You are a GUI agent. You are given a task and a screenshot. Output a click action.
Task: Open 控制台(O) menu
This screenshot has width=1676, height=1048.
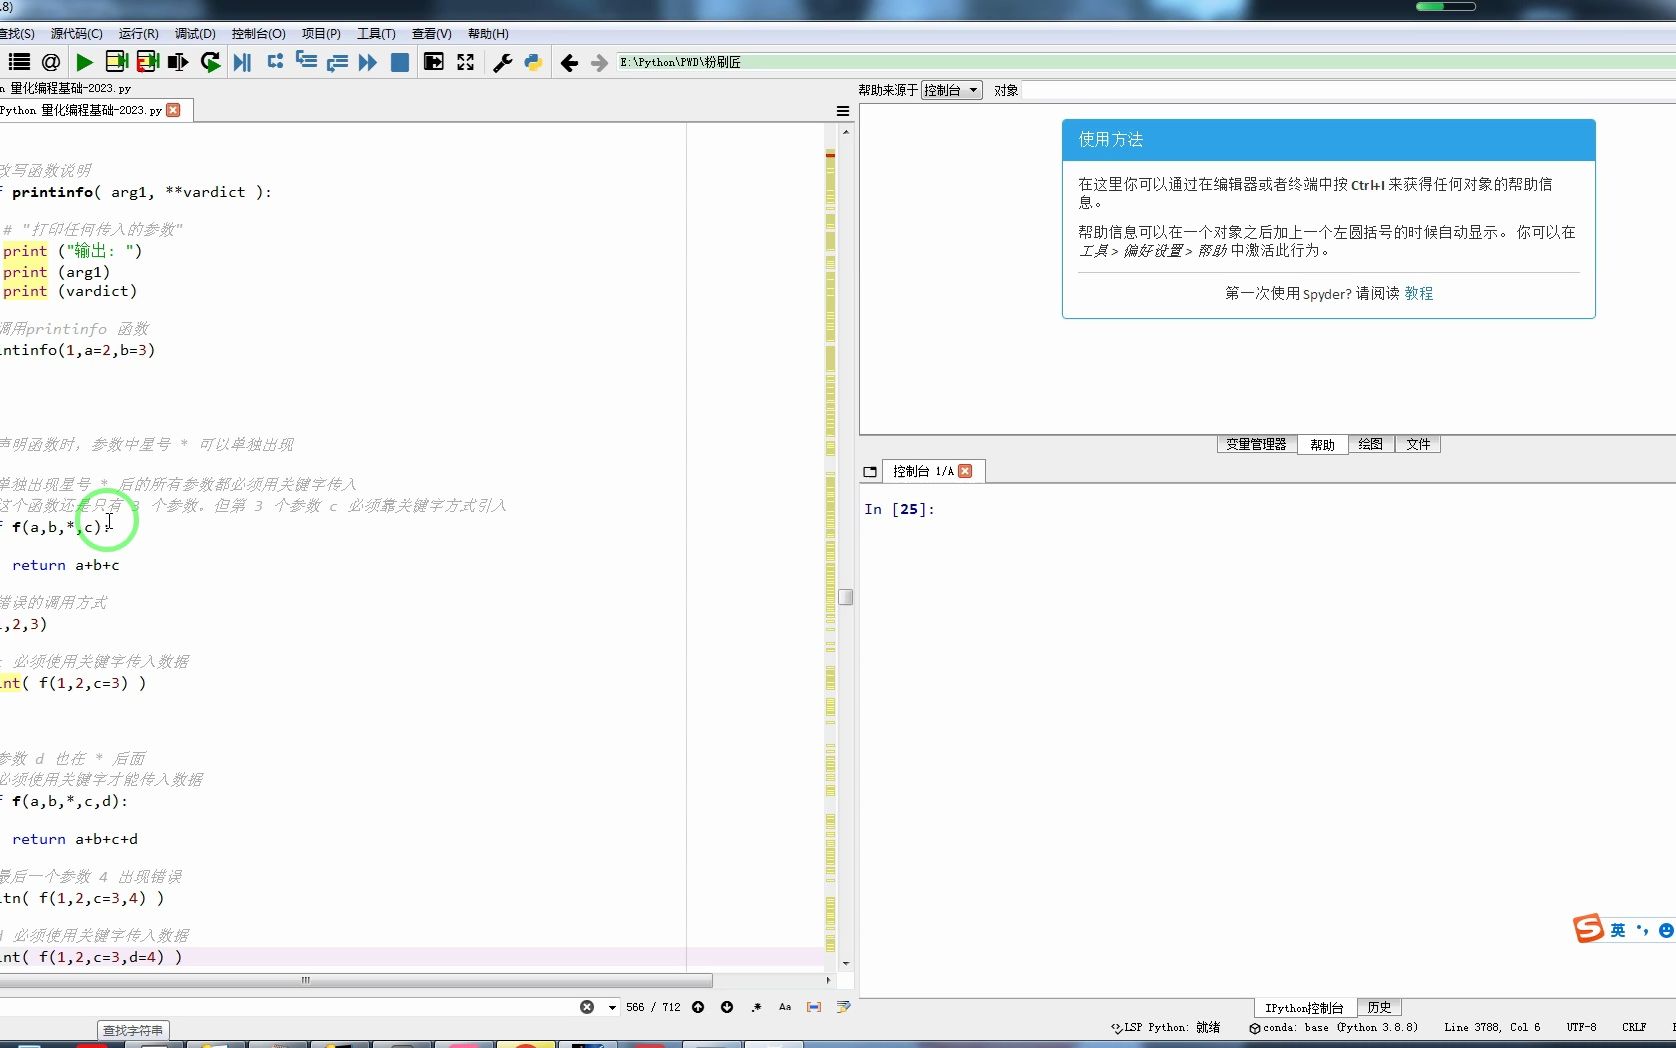[258, 33]
